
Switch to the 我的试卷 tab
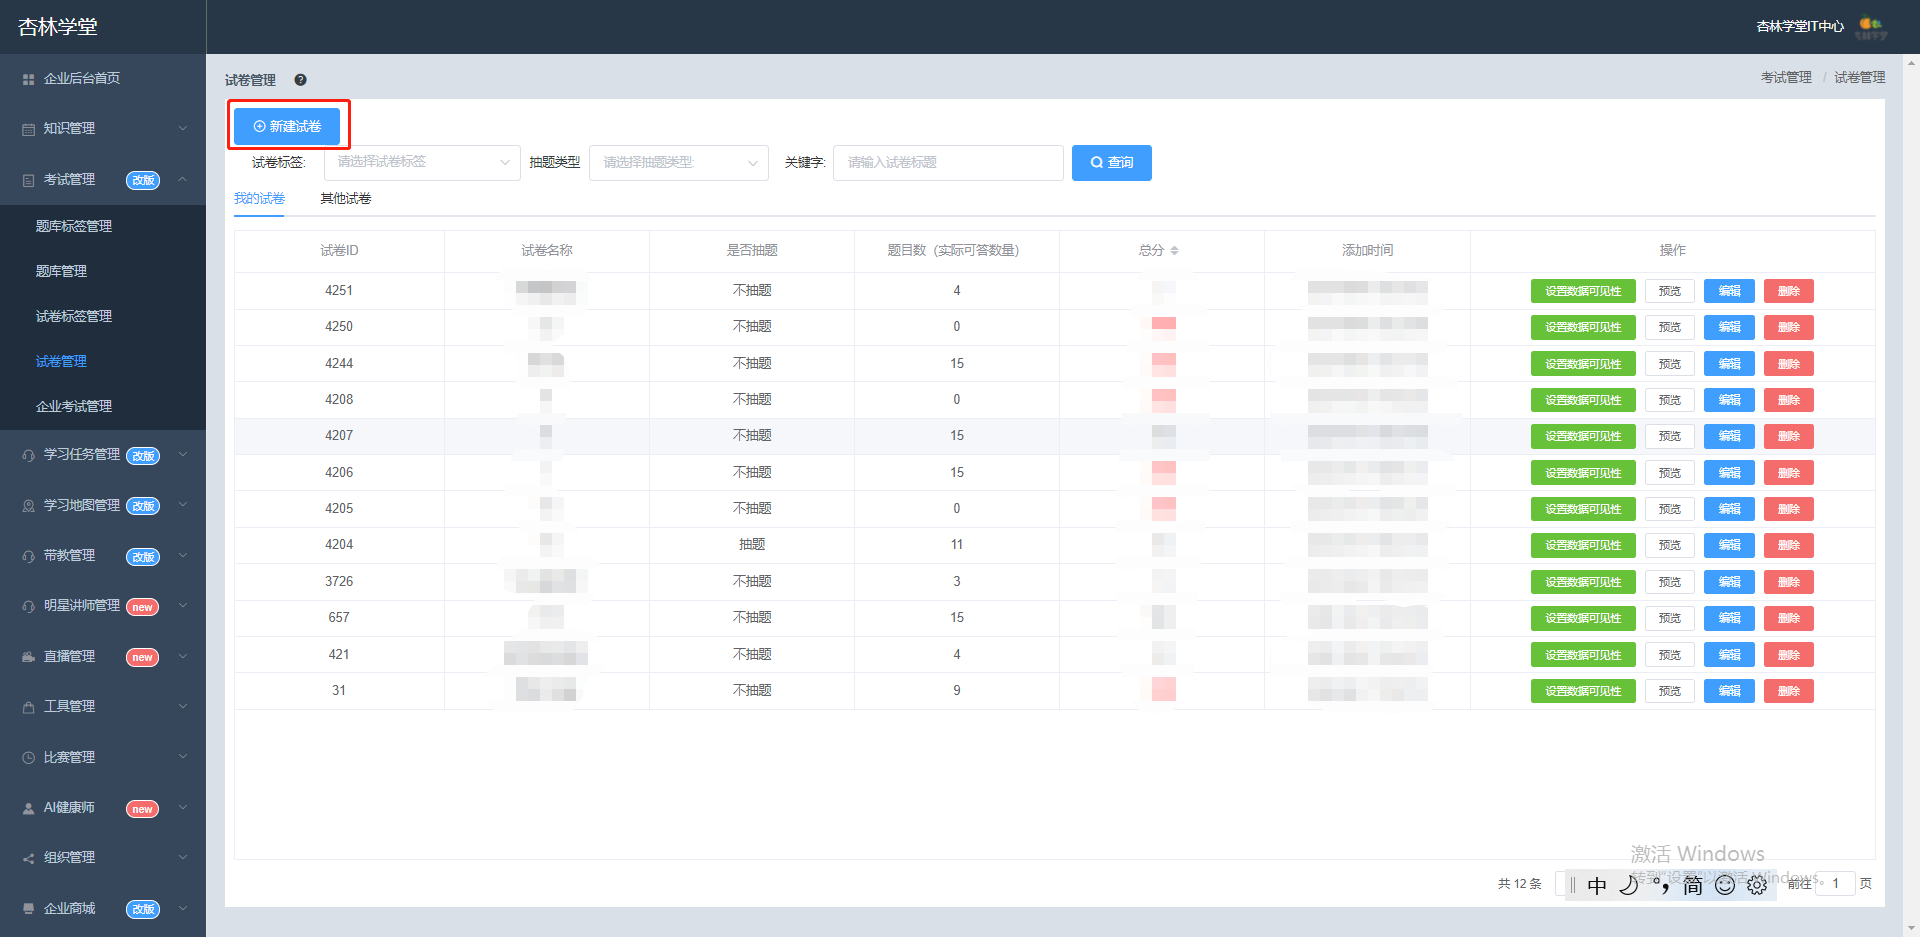point(259,198)
